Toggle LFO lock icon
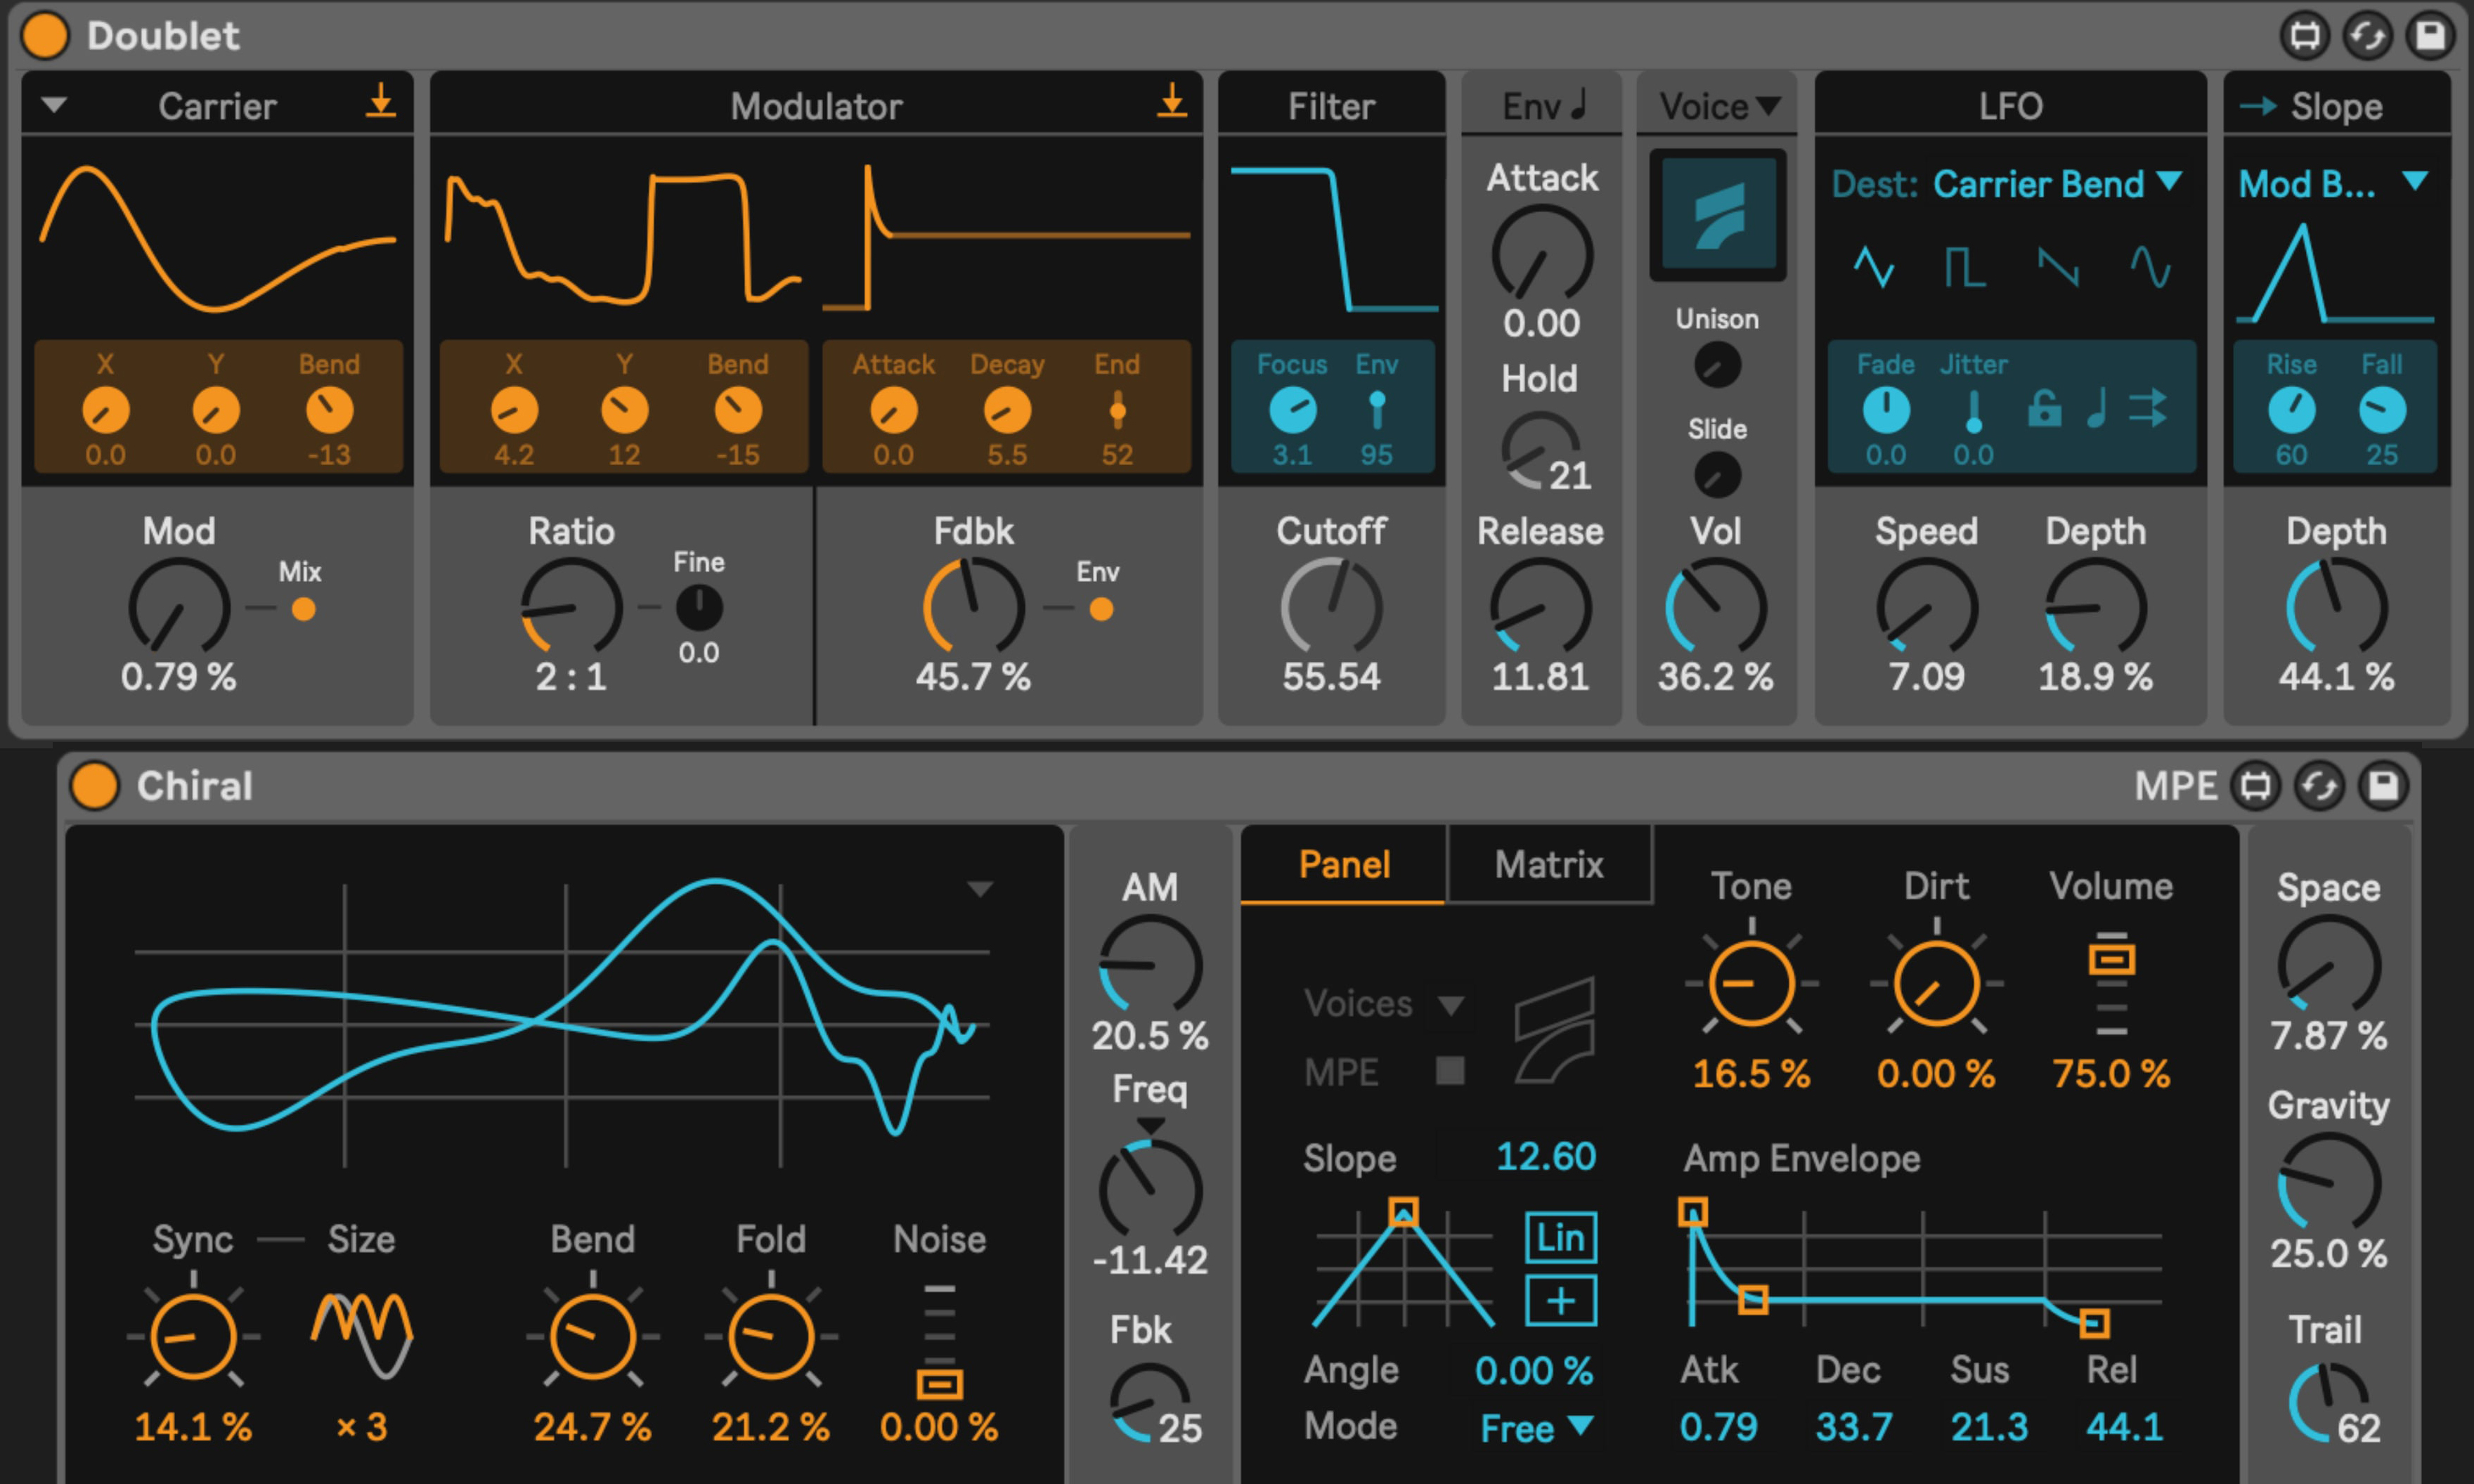 pos(2044,409)
